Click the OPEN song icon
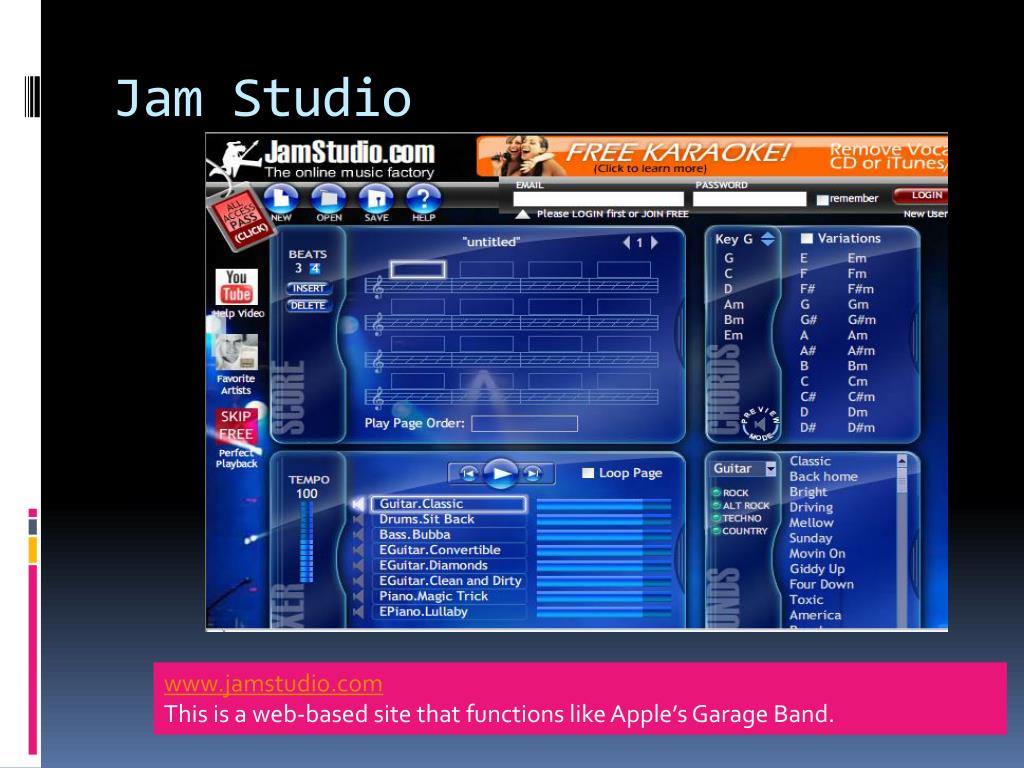Viewport: 1024px width, 768px height. (x=328, y=199)
